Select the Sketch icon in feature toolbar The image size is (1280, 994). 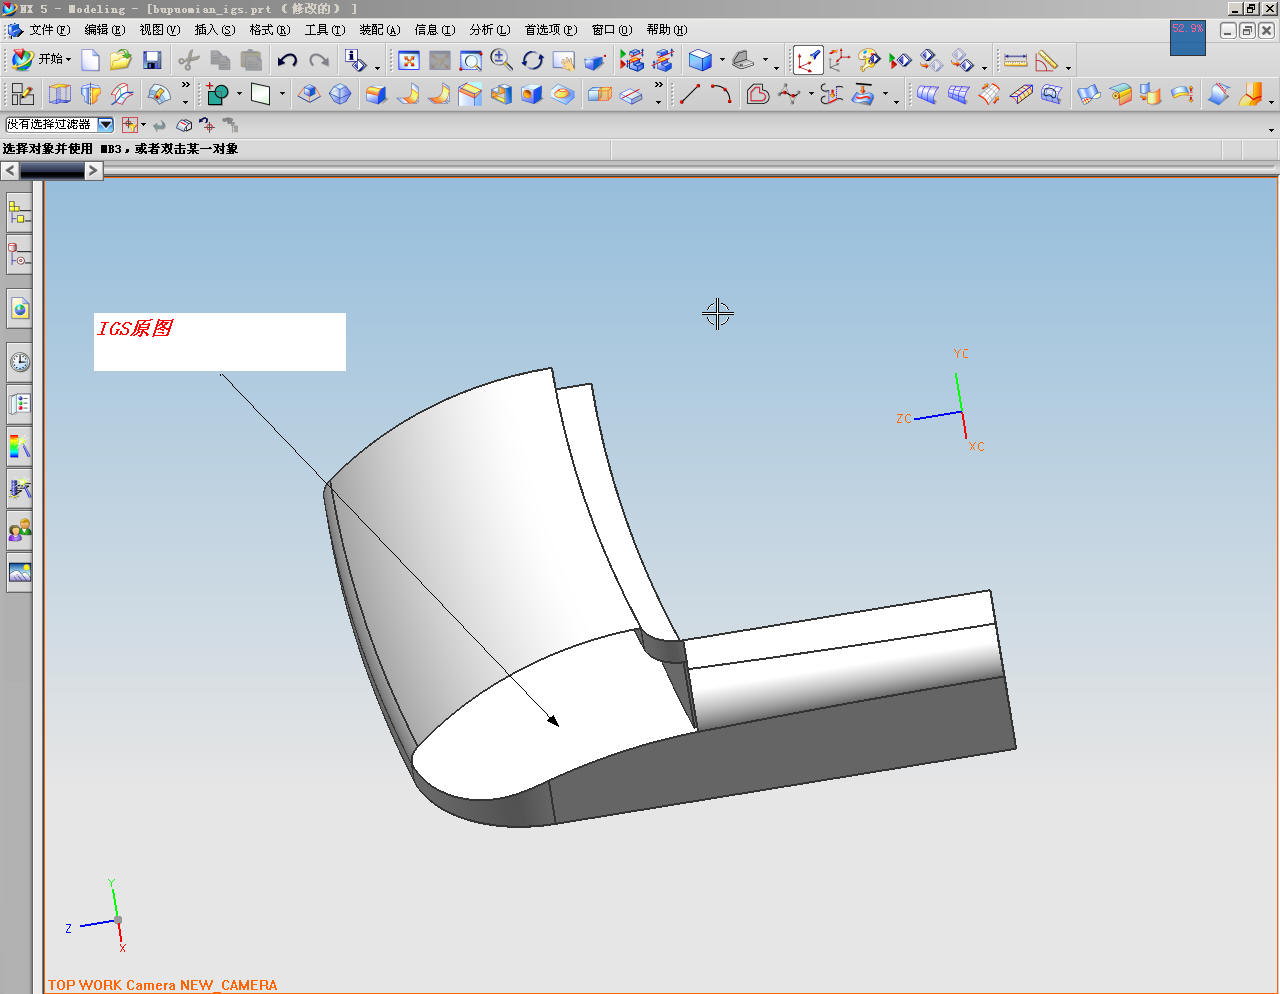(22, 94)
